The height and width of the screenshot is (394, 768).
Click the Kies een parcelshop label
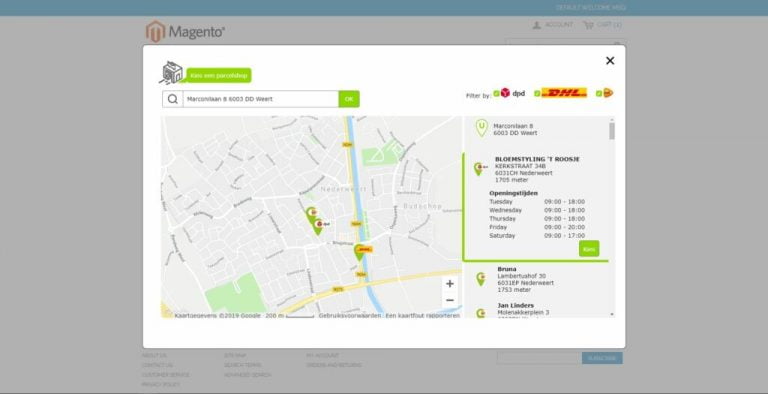pos(219,75)
